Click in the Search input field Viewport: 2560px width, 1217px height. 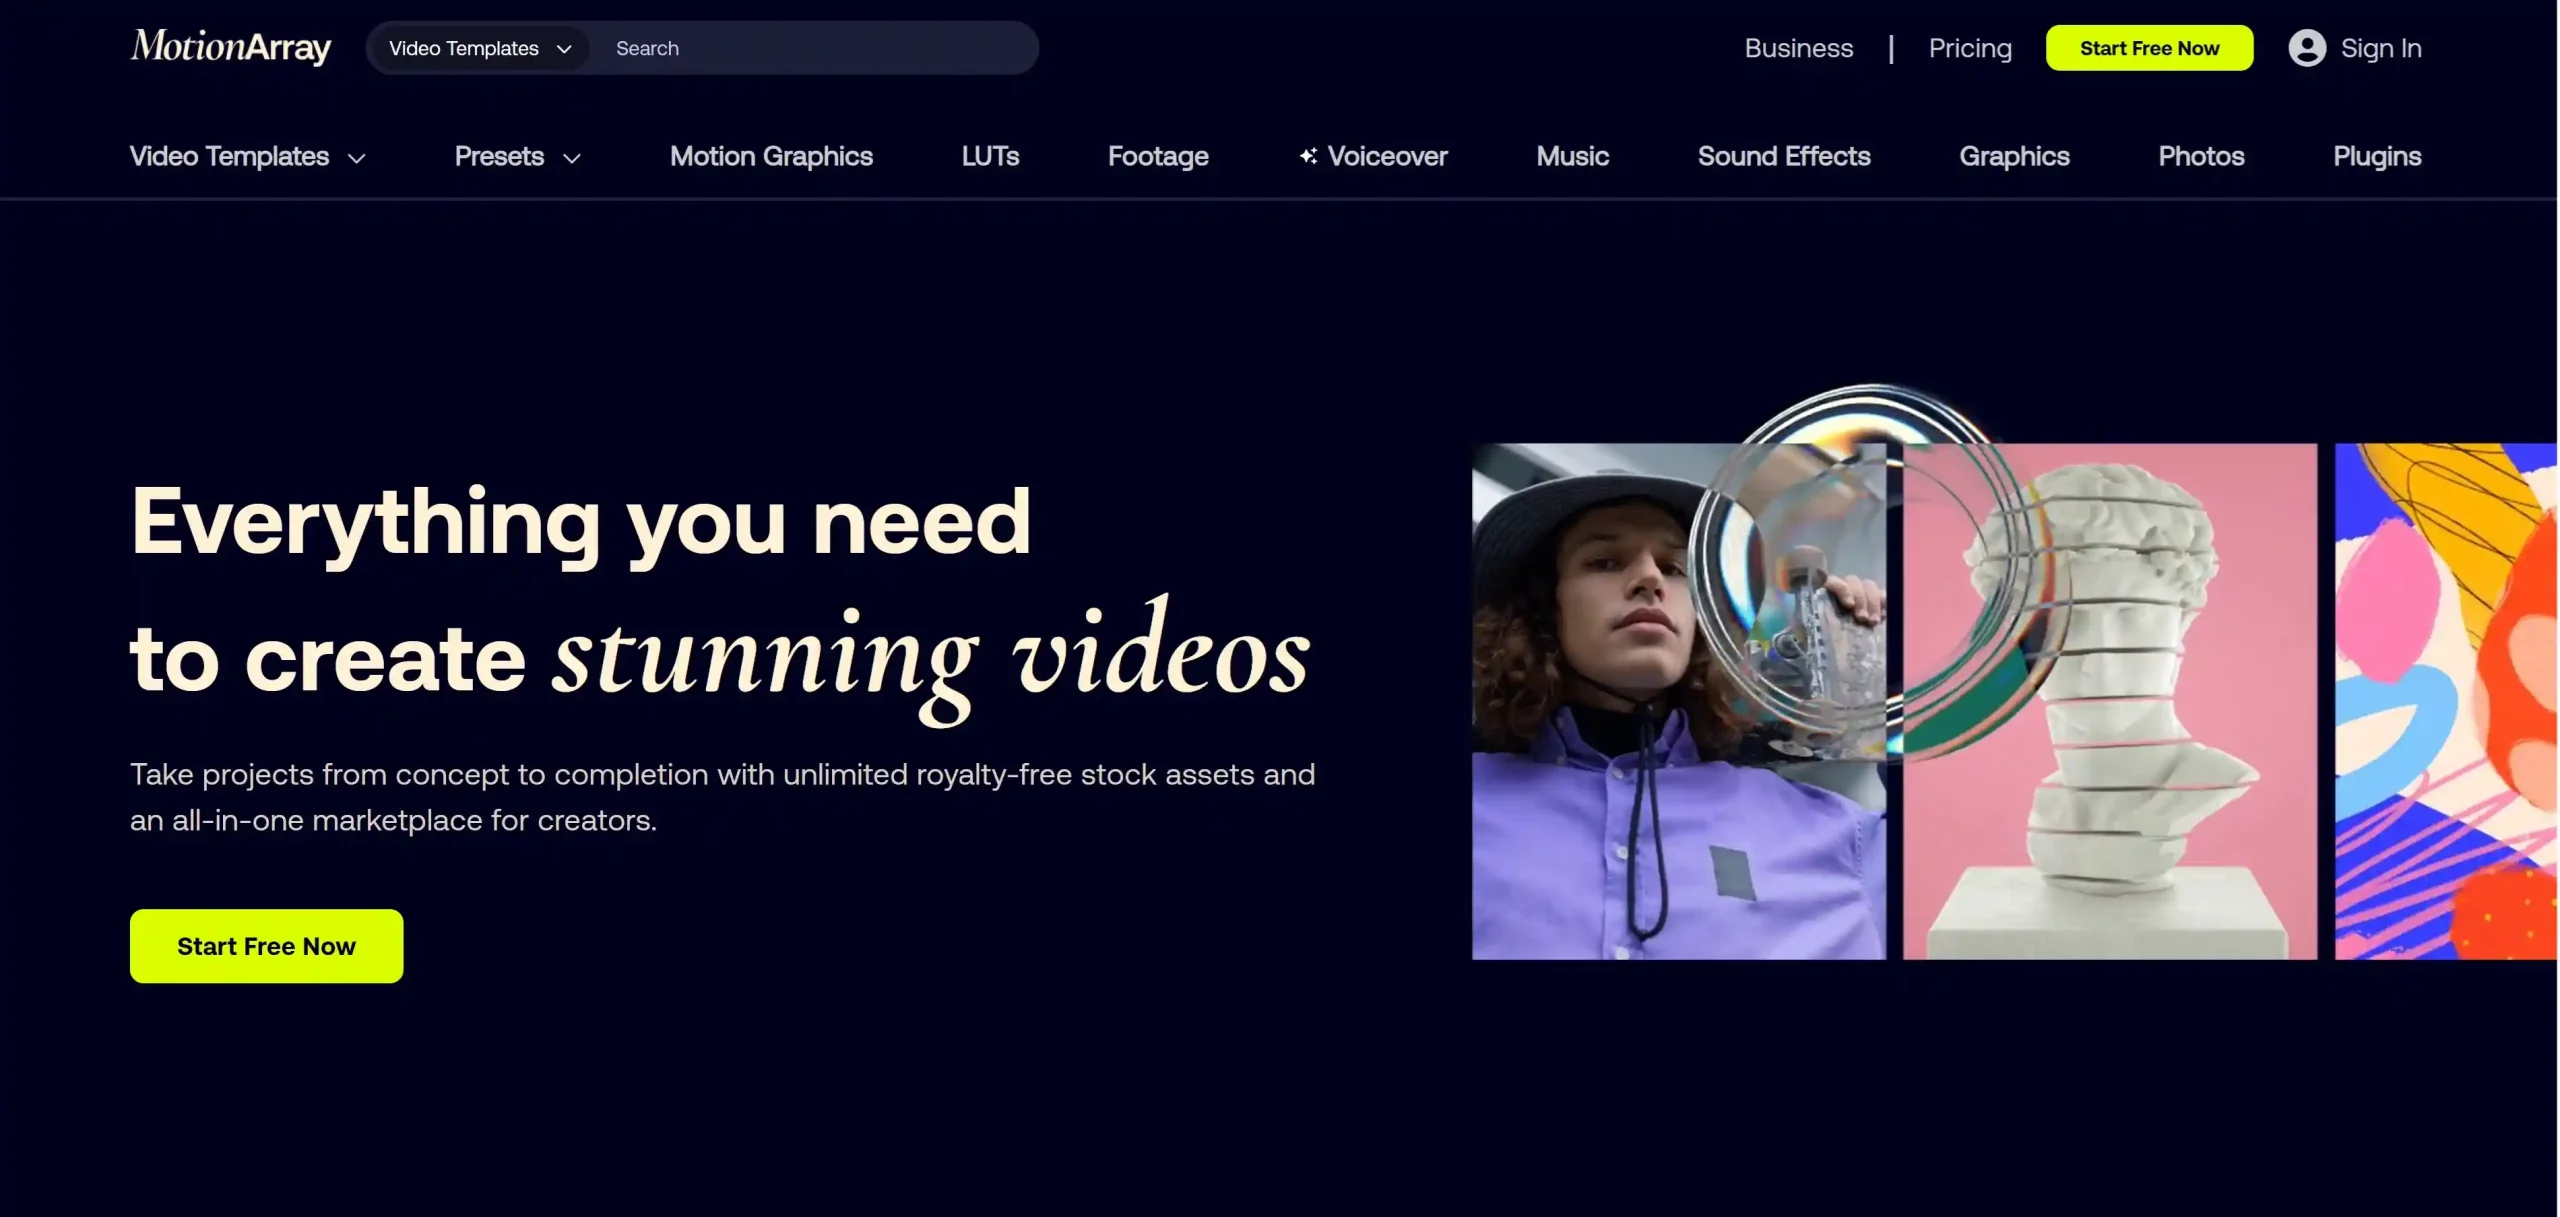[x=810, y=48]
